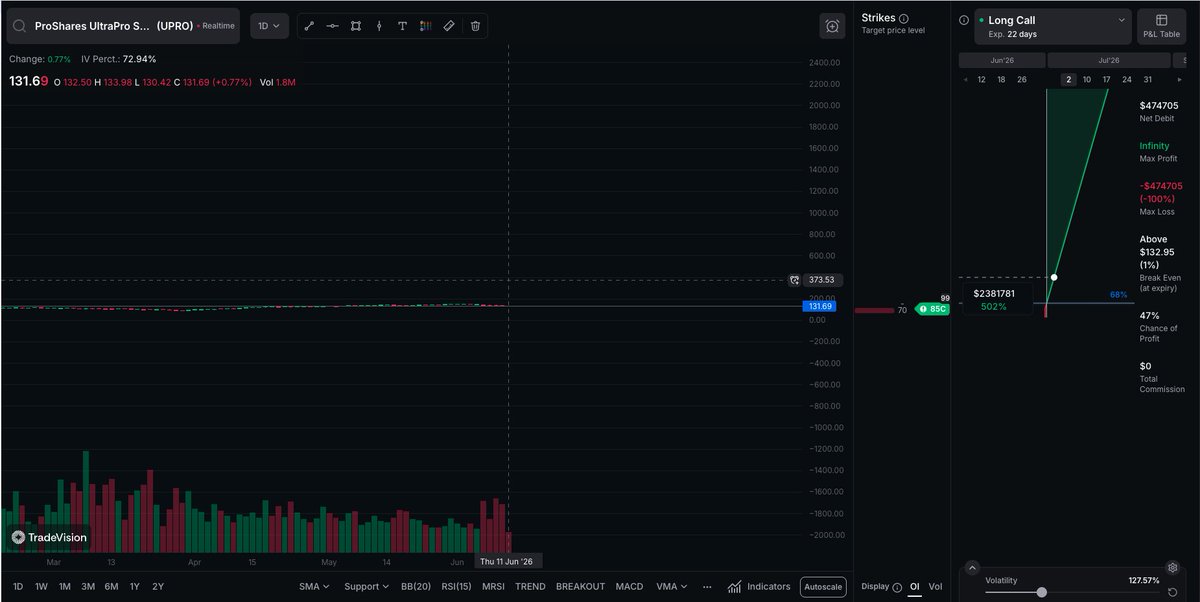Select the Jun'26 expiration month
Viewport: 1200px width, 602px height.
(x=1001, y=60)
